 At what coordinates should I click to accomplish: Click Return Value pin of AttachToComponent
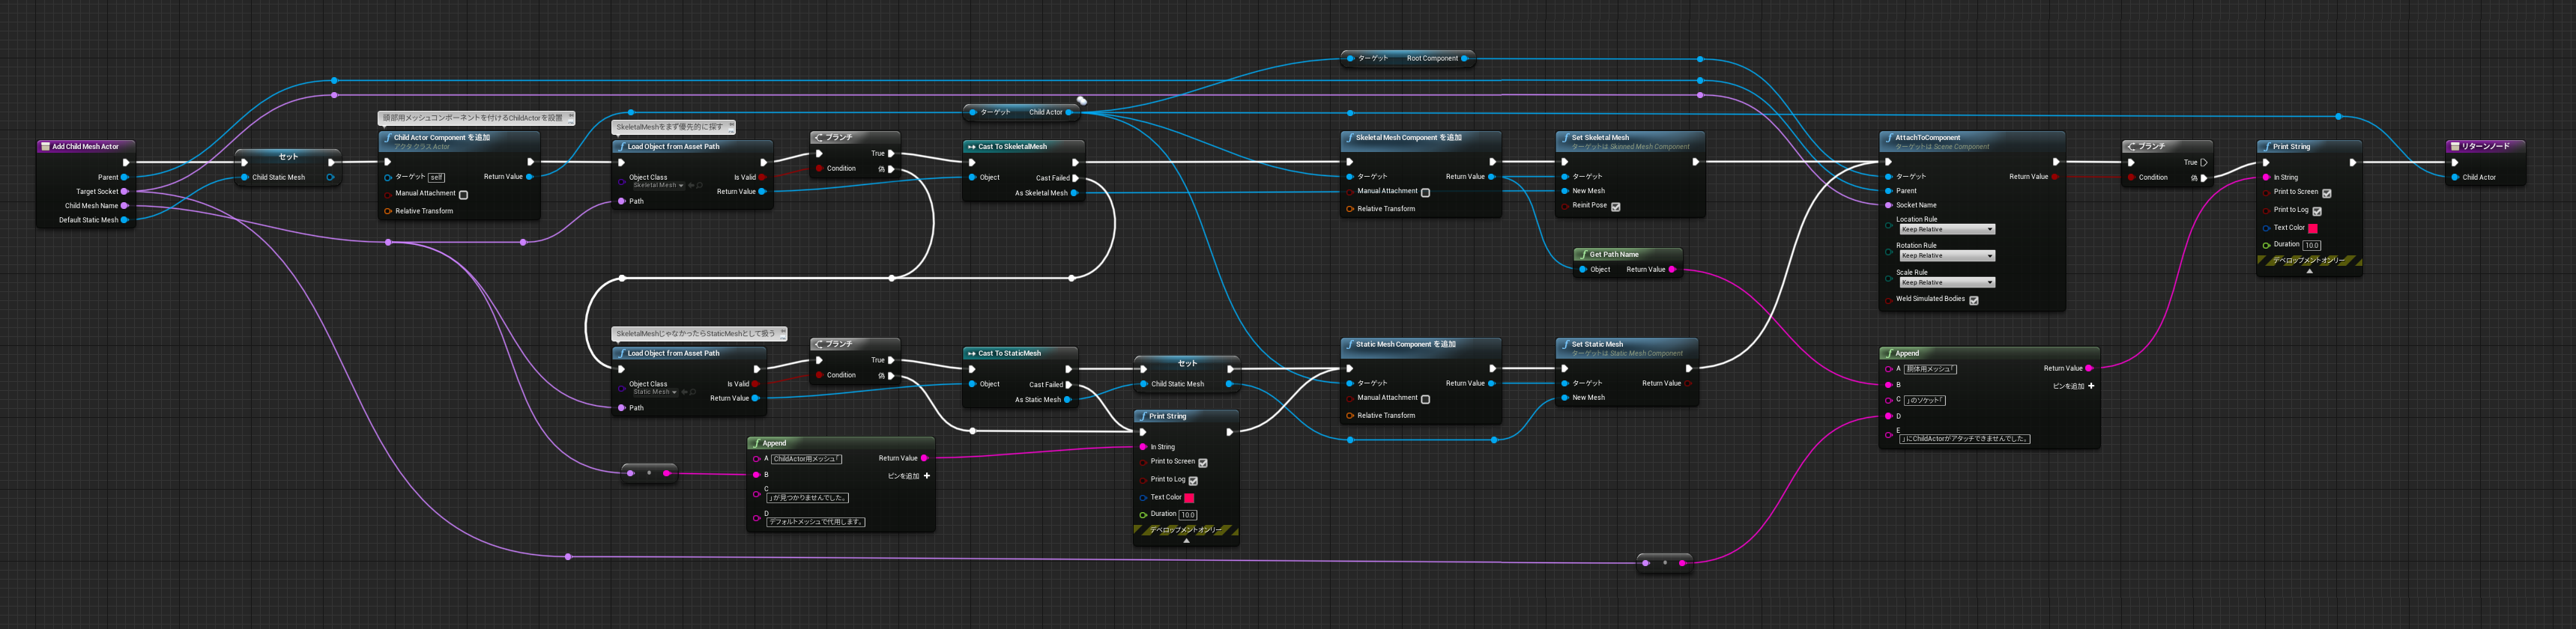[x=2055, y=177]
